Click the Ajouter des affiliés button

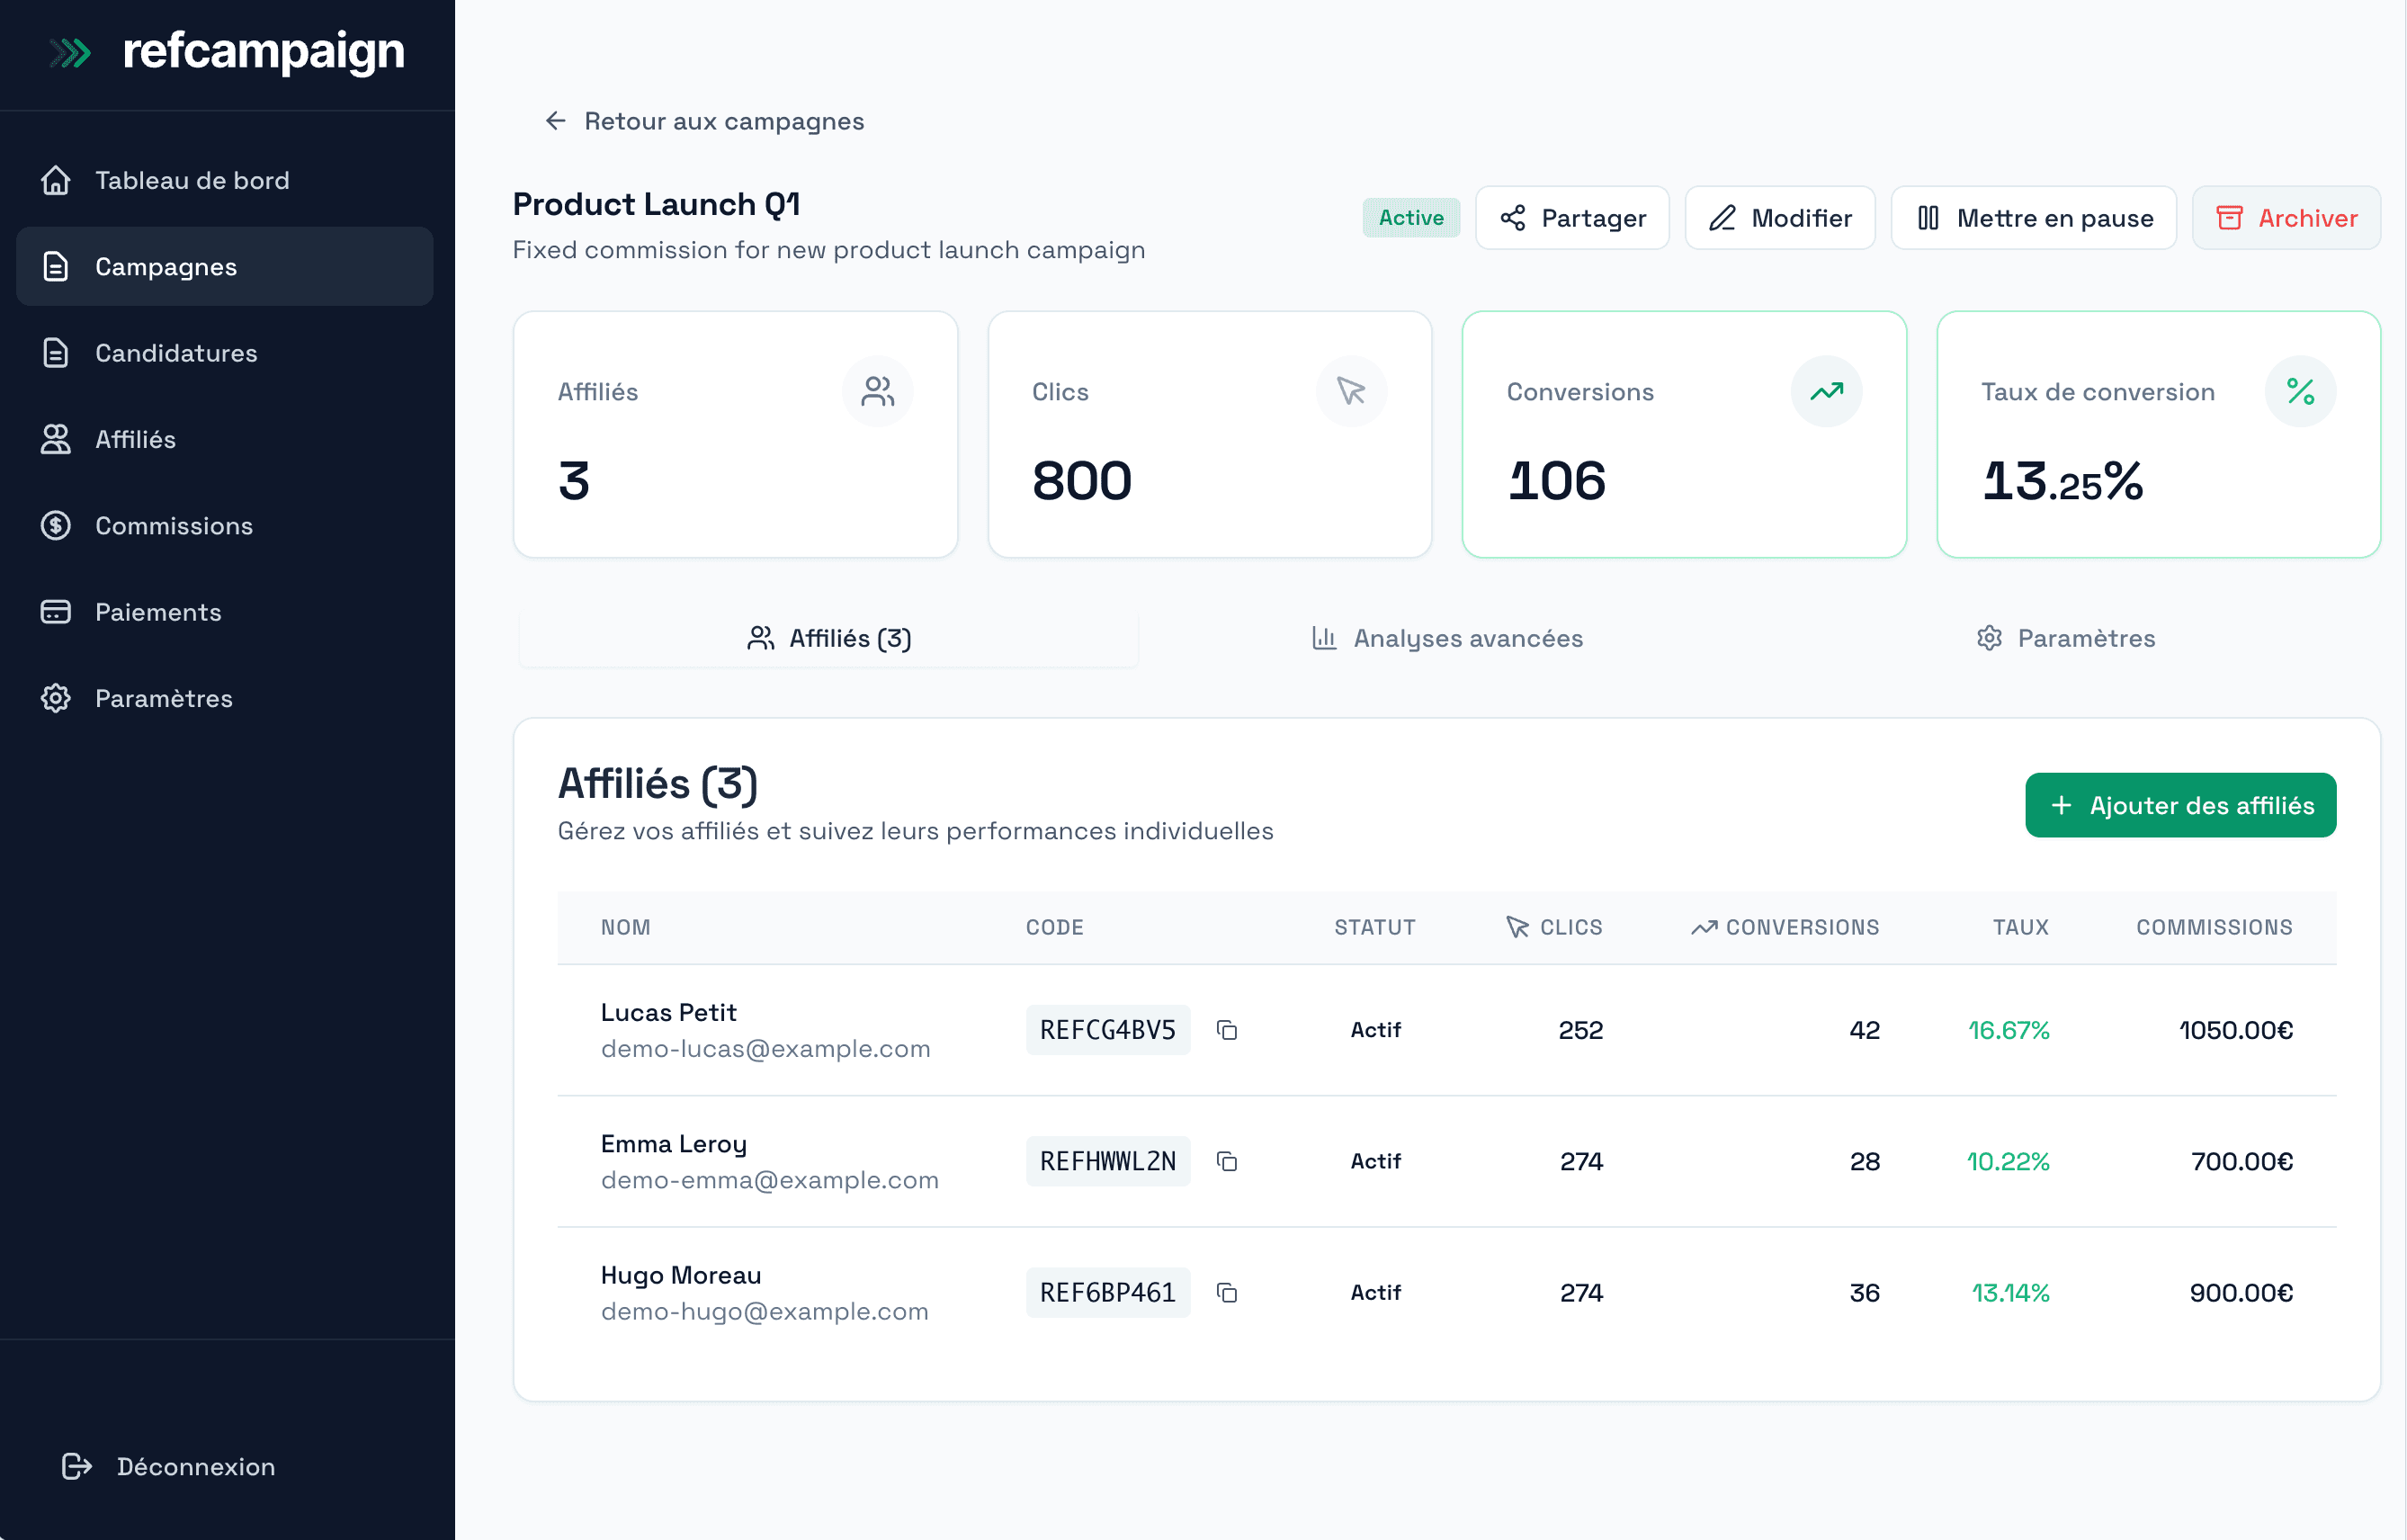click(x=2181, y=805)
